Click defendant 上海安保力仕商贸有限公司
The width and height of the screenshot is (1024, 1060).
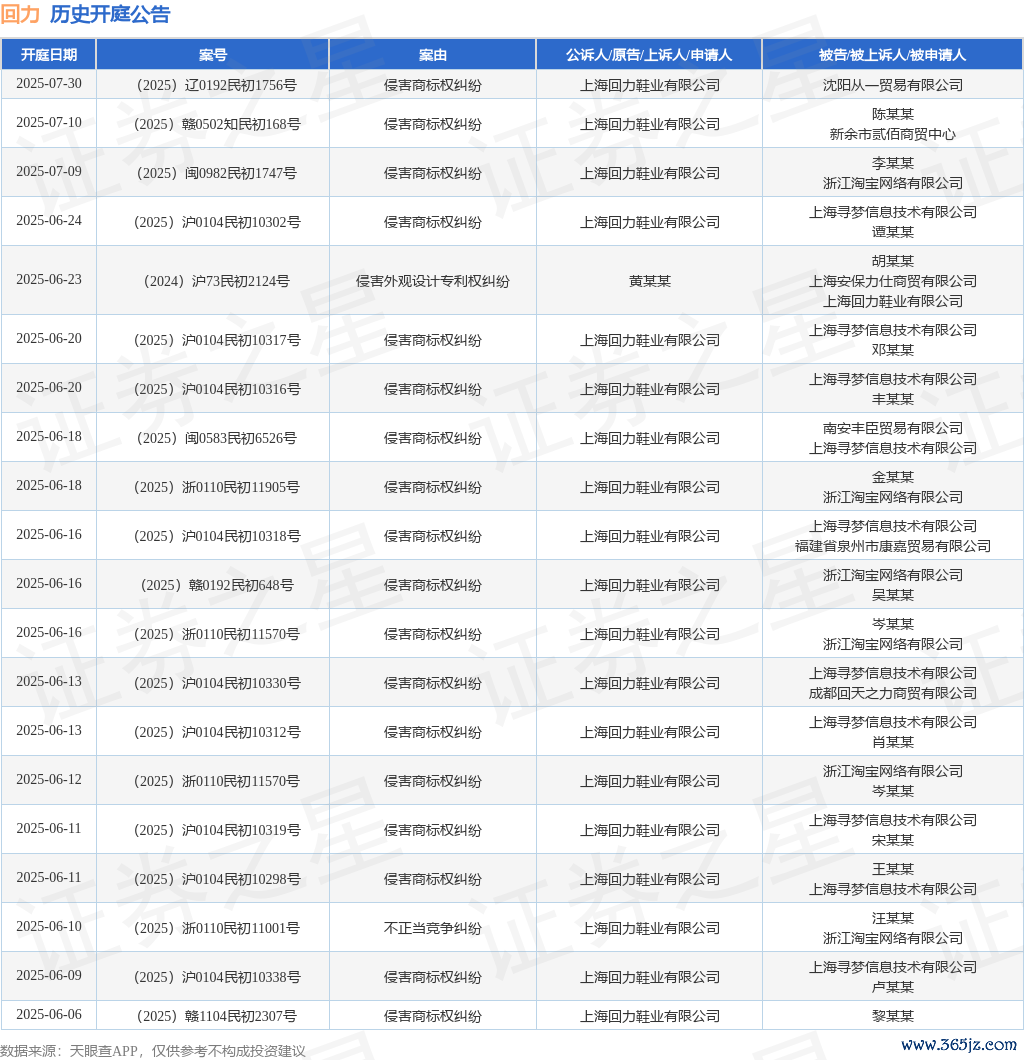coord(893,281)
